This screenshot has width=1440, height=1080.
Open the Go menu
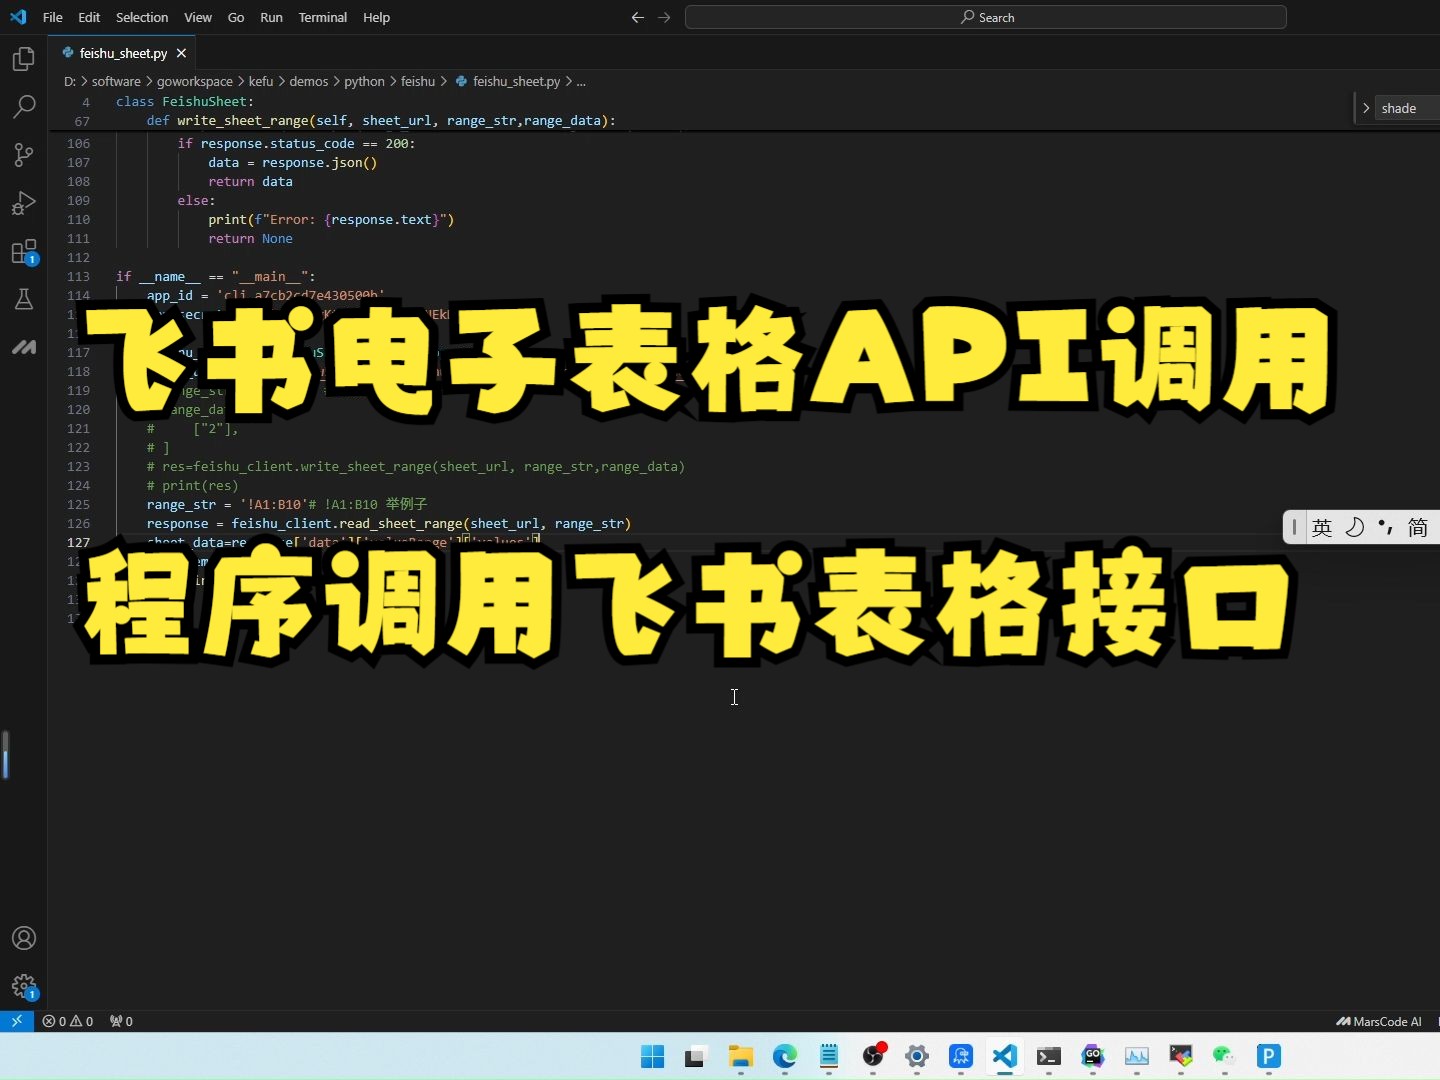pos(236,17)
